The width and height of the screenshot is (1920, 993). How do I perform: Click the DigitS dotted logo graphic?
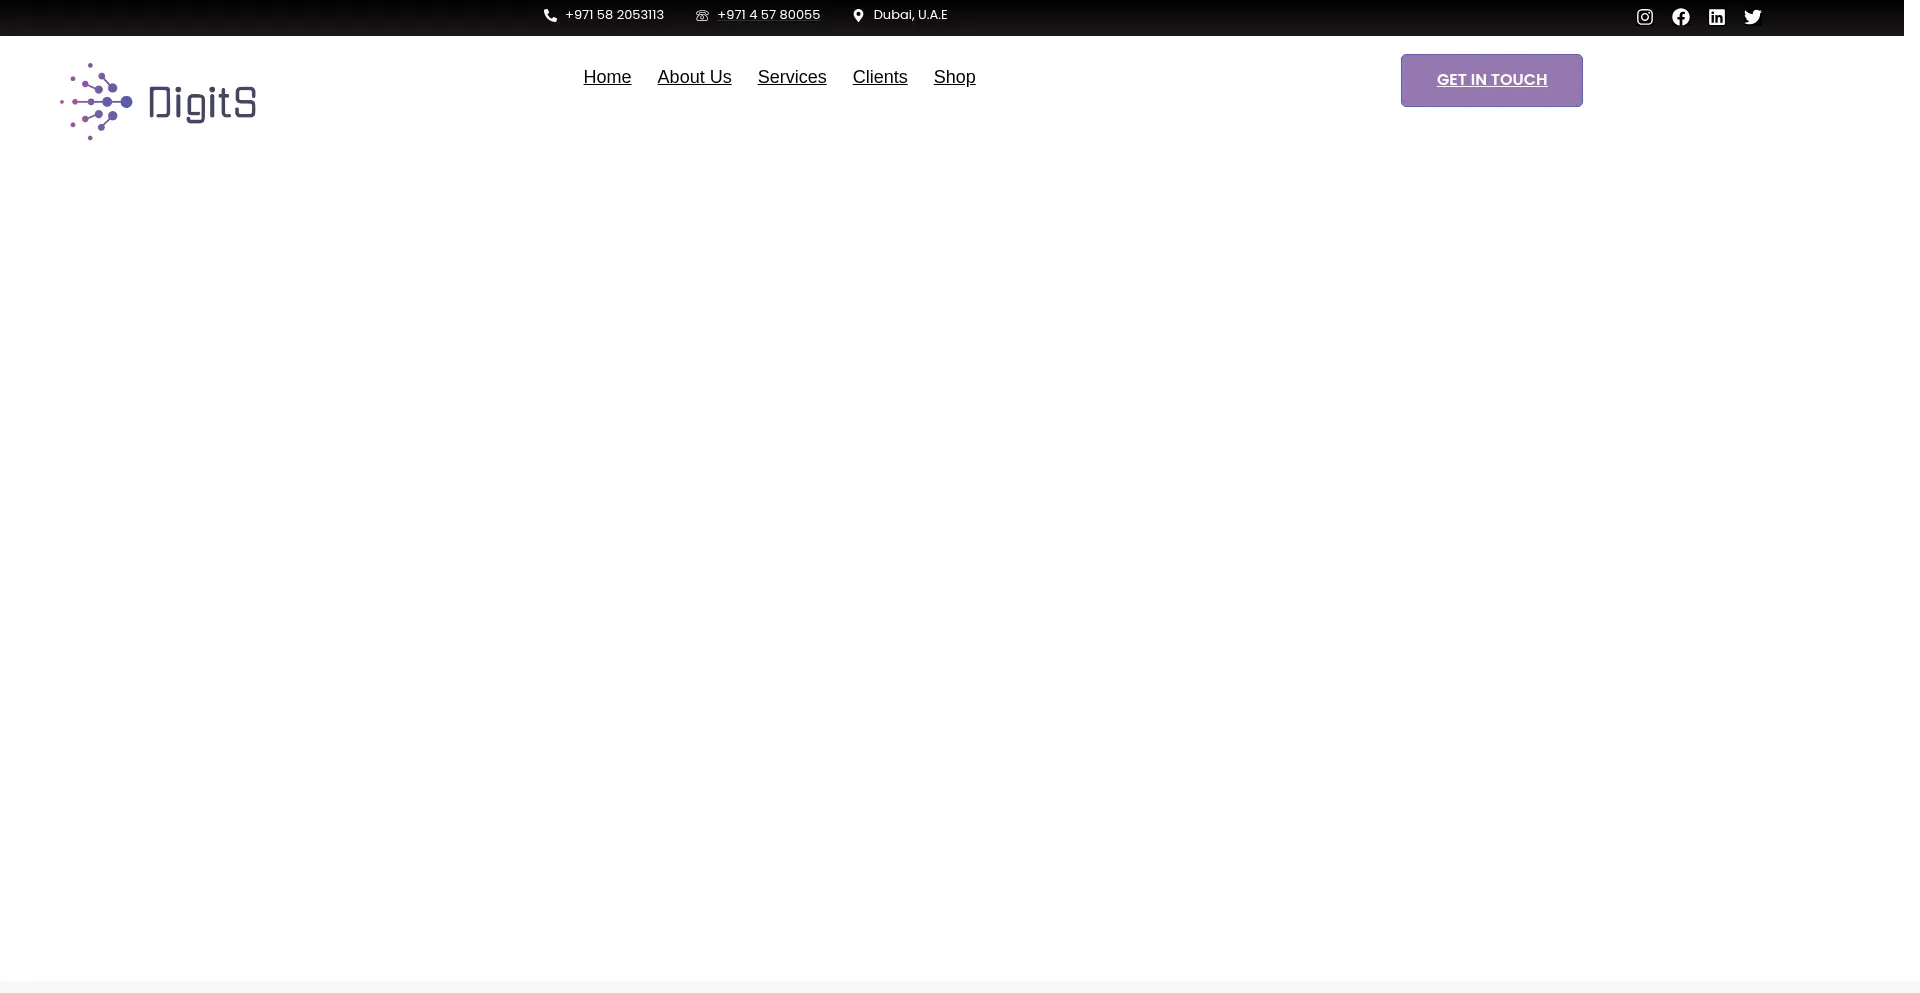pos(96,102)
